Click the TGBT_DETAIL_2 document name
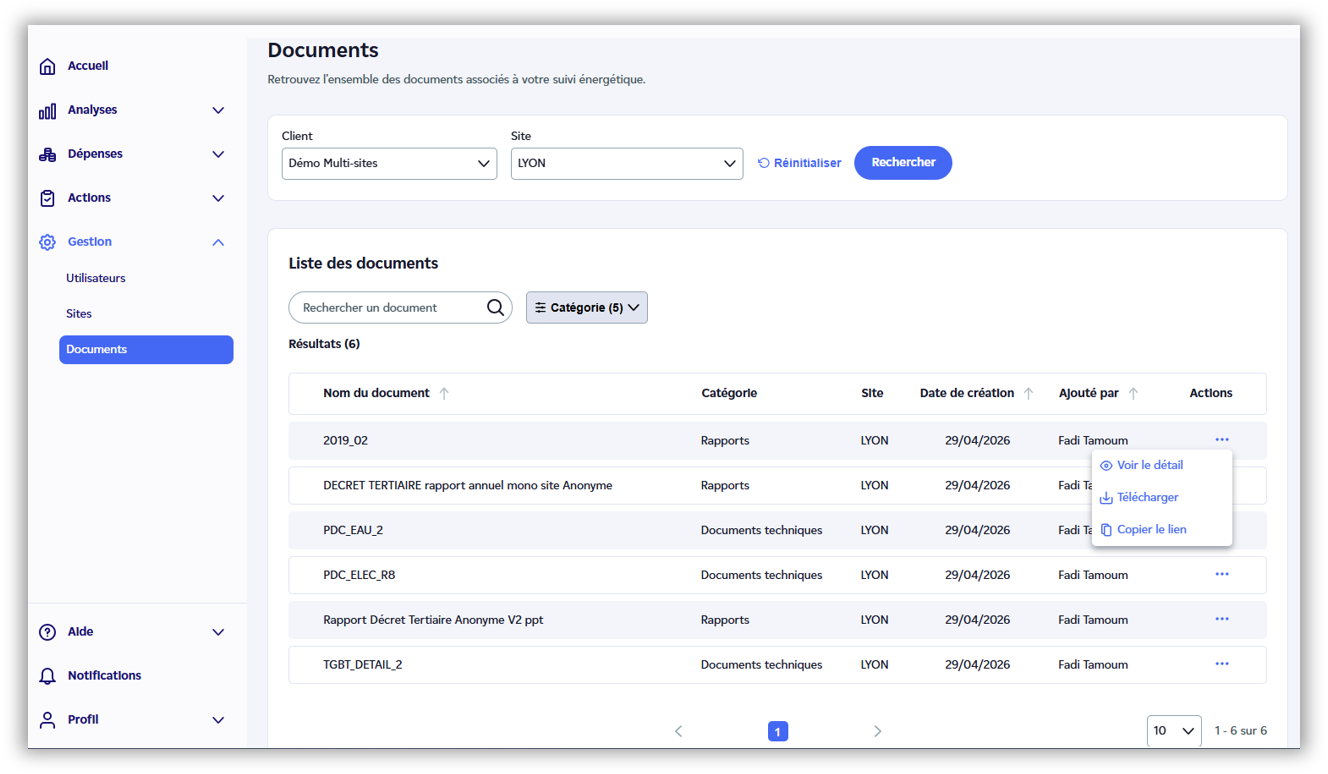Viewport: 1328px width, 774px height. [363, 665]
